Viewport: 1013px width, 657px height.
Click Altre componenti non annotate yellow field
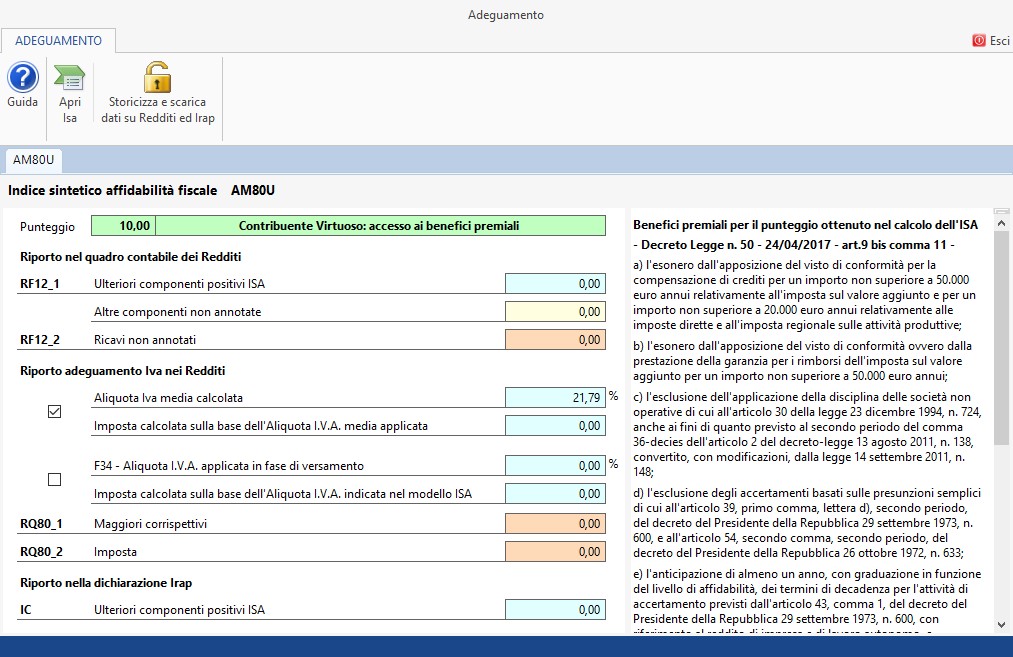point(556,311)
